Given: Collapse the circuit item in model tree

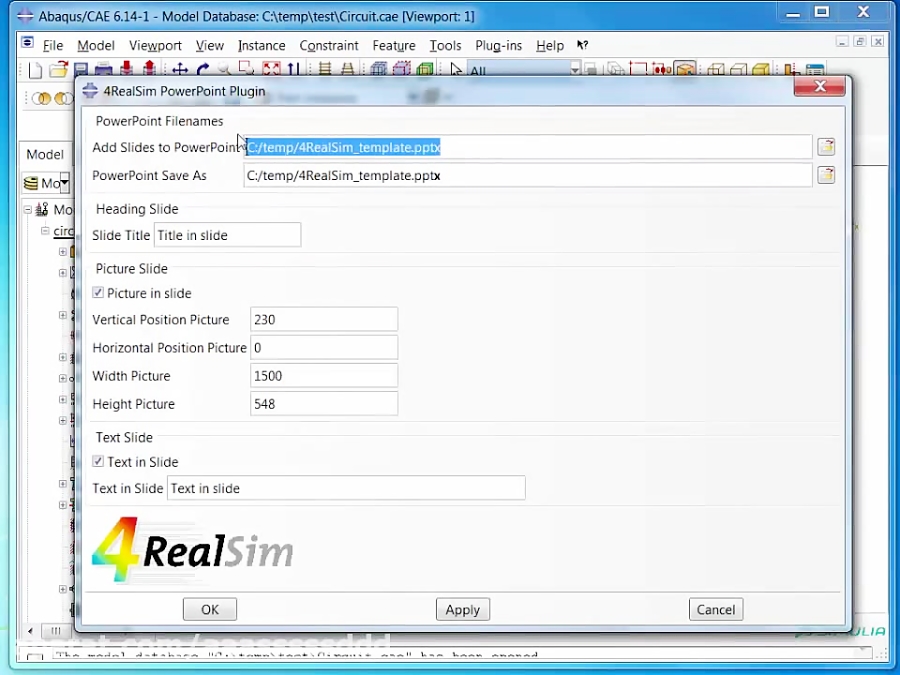Looking at the screenshot, I should click(46, 231).
